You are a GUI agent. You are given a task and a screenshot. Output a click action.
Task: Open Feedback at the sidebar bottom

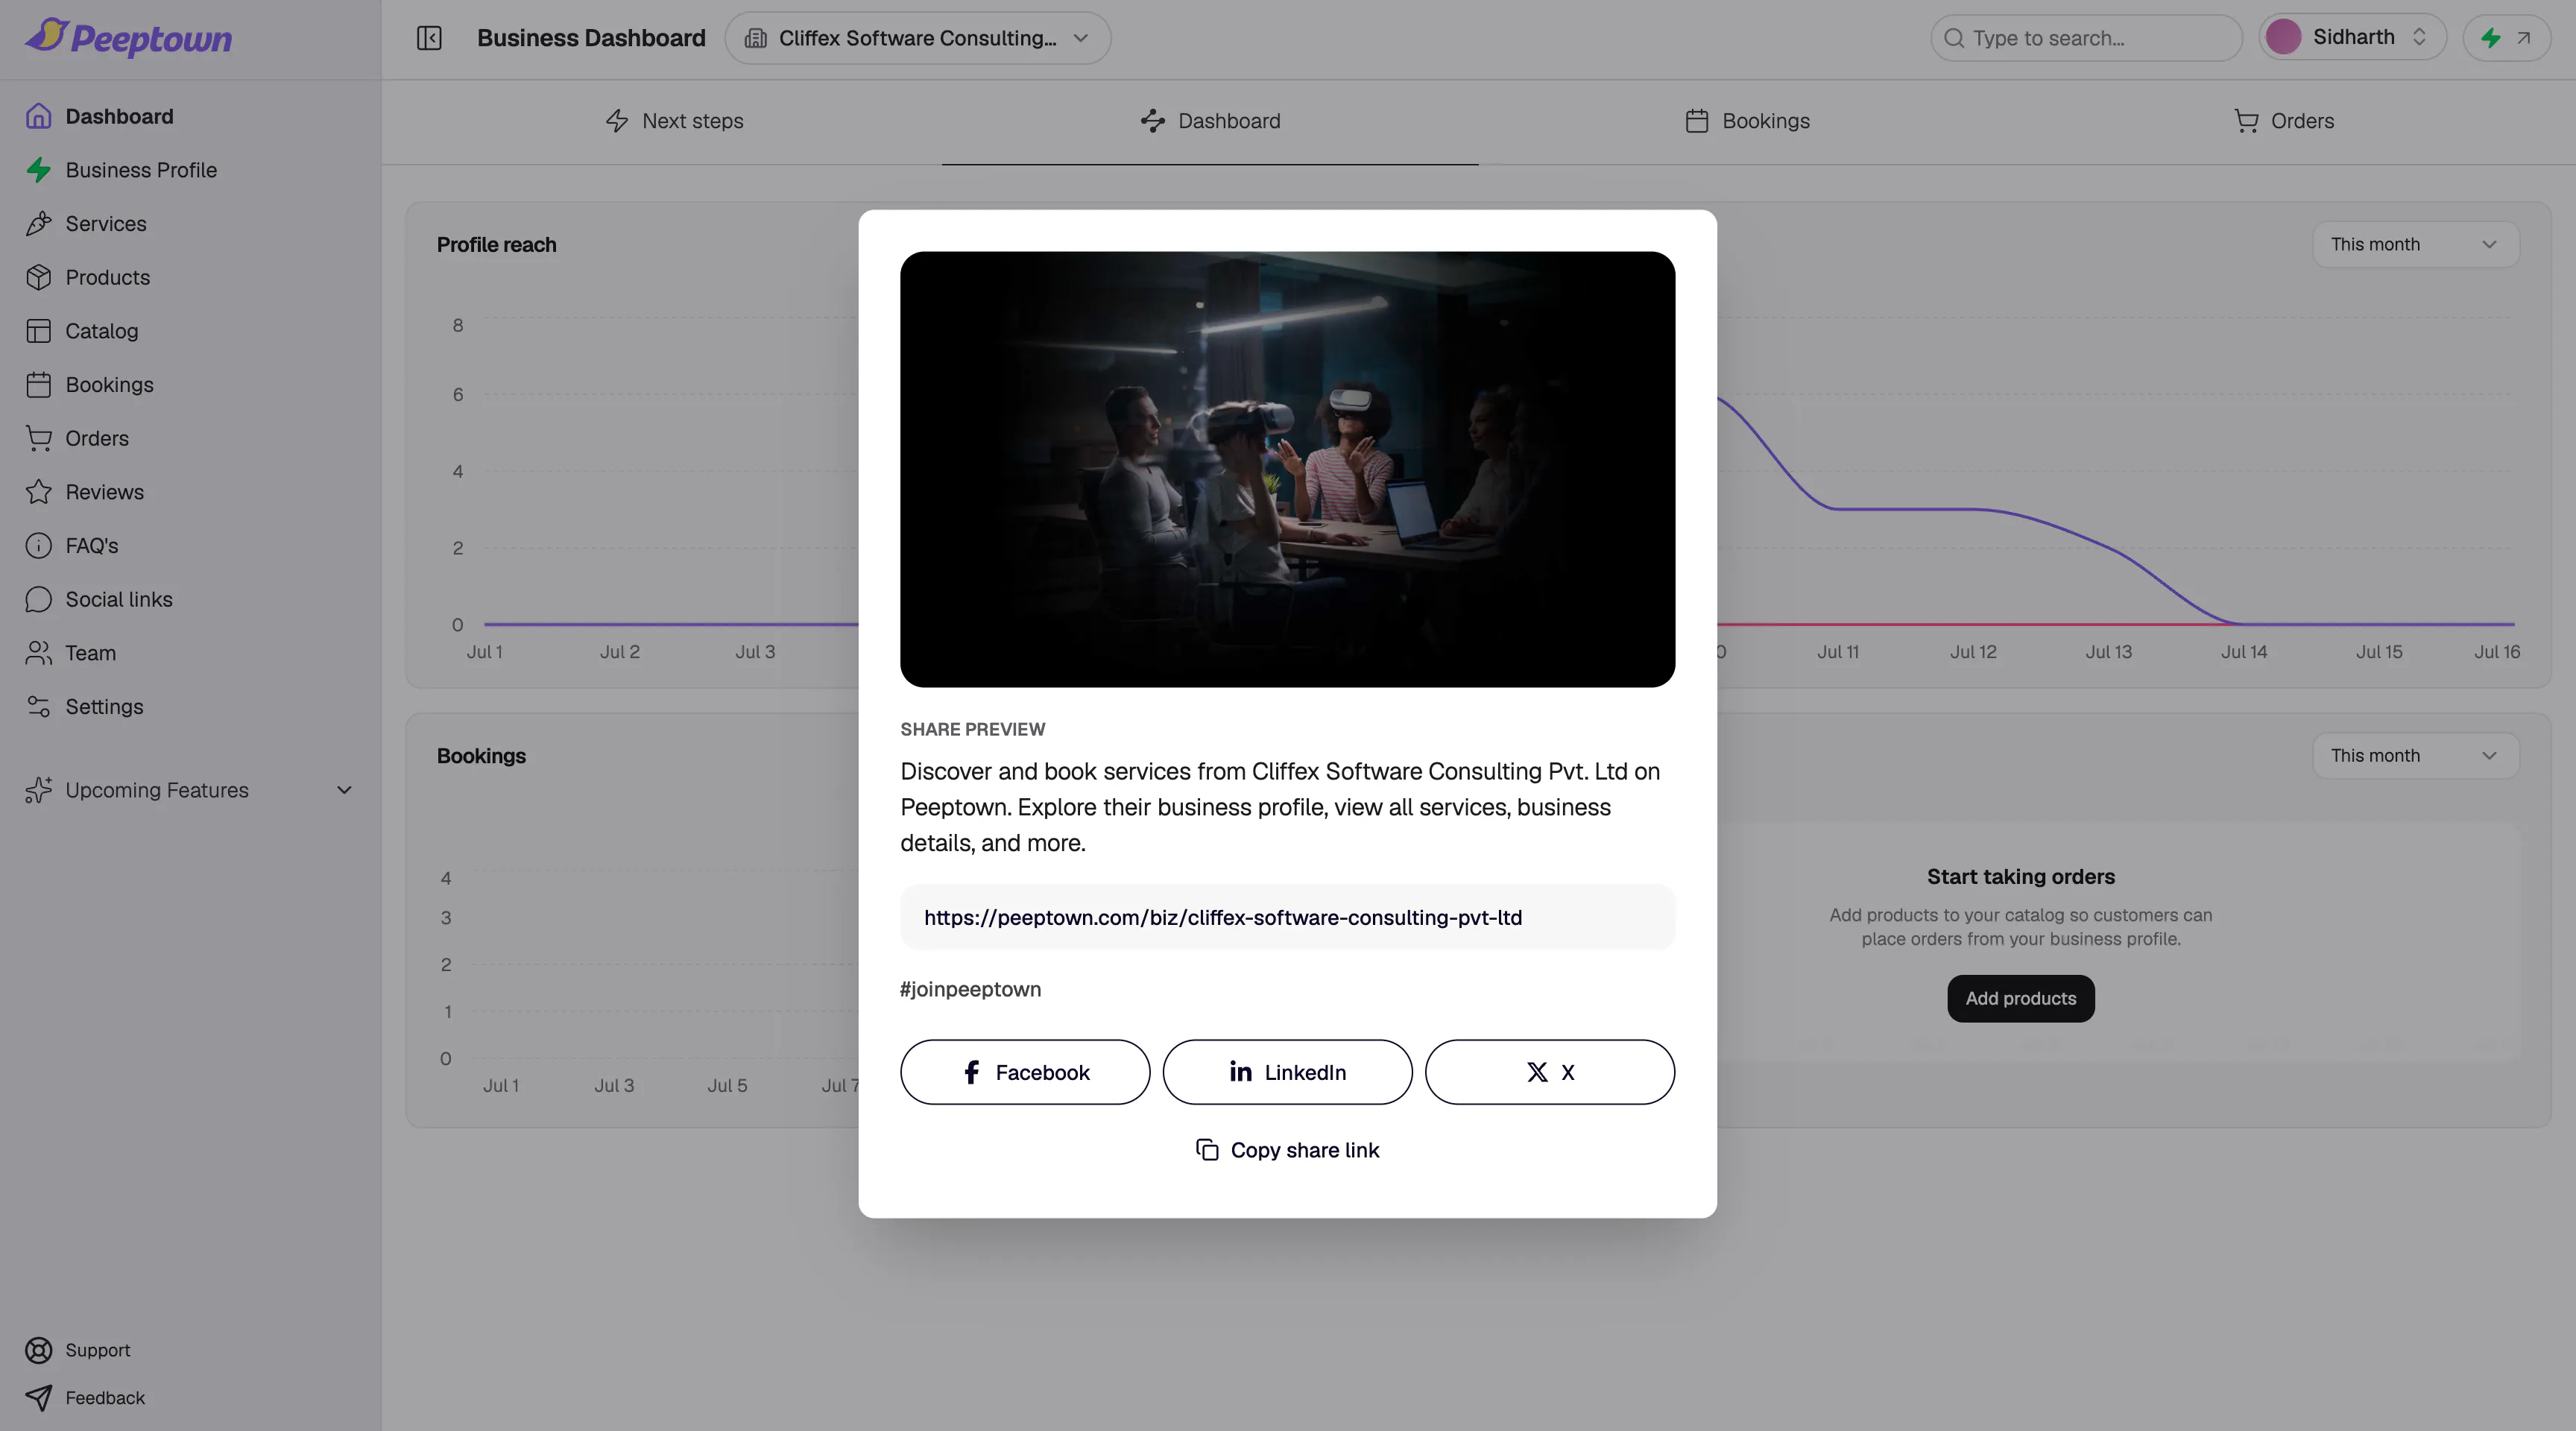pos(85,1398)
